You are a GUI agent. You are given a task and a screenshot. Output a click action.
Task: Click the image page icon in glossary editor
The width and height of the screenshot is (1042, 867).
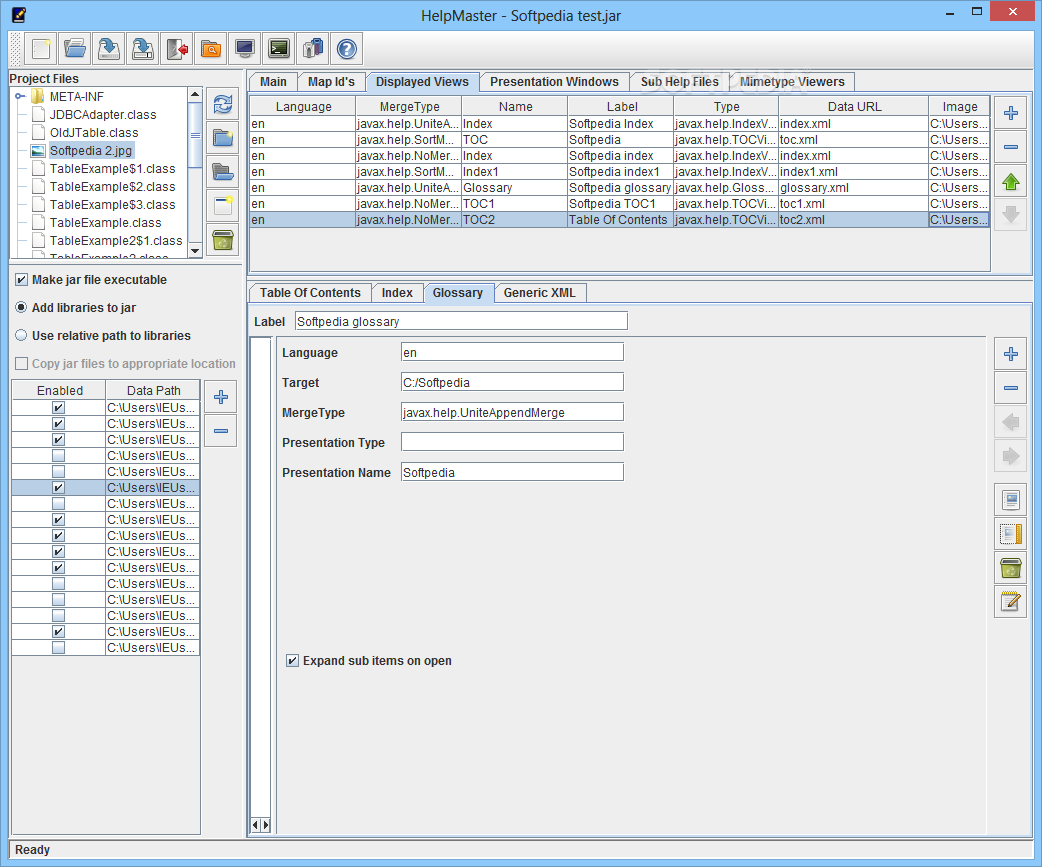click(1011, 500)
